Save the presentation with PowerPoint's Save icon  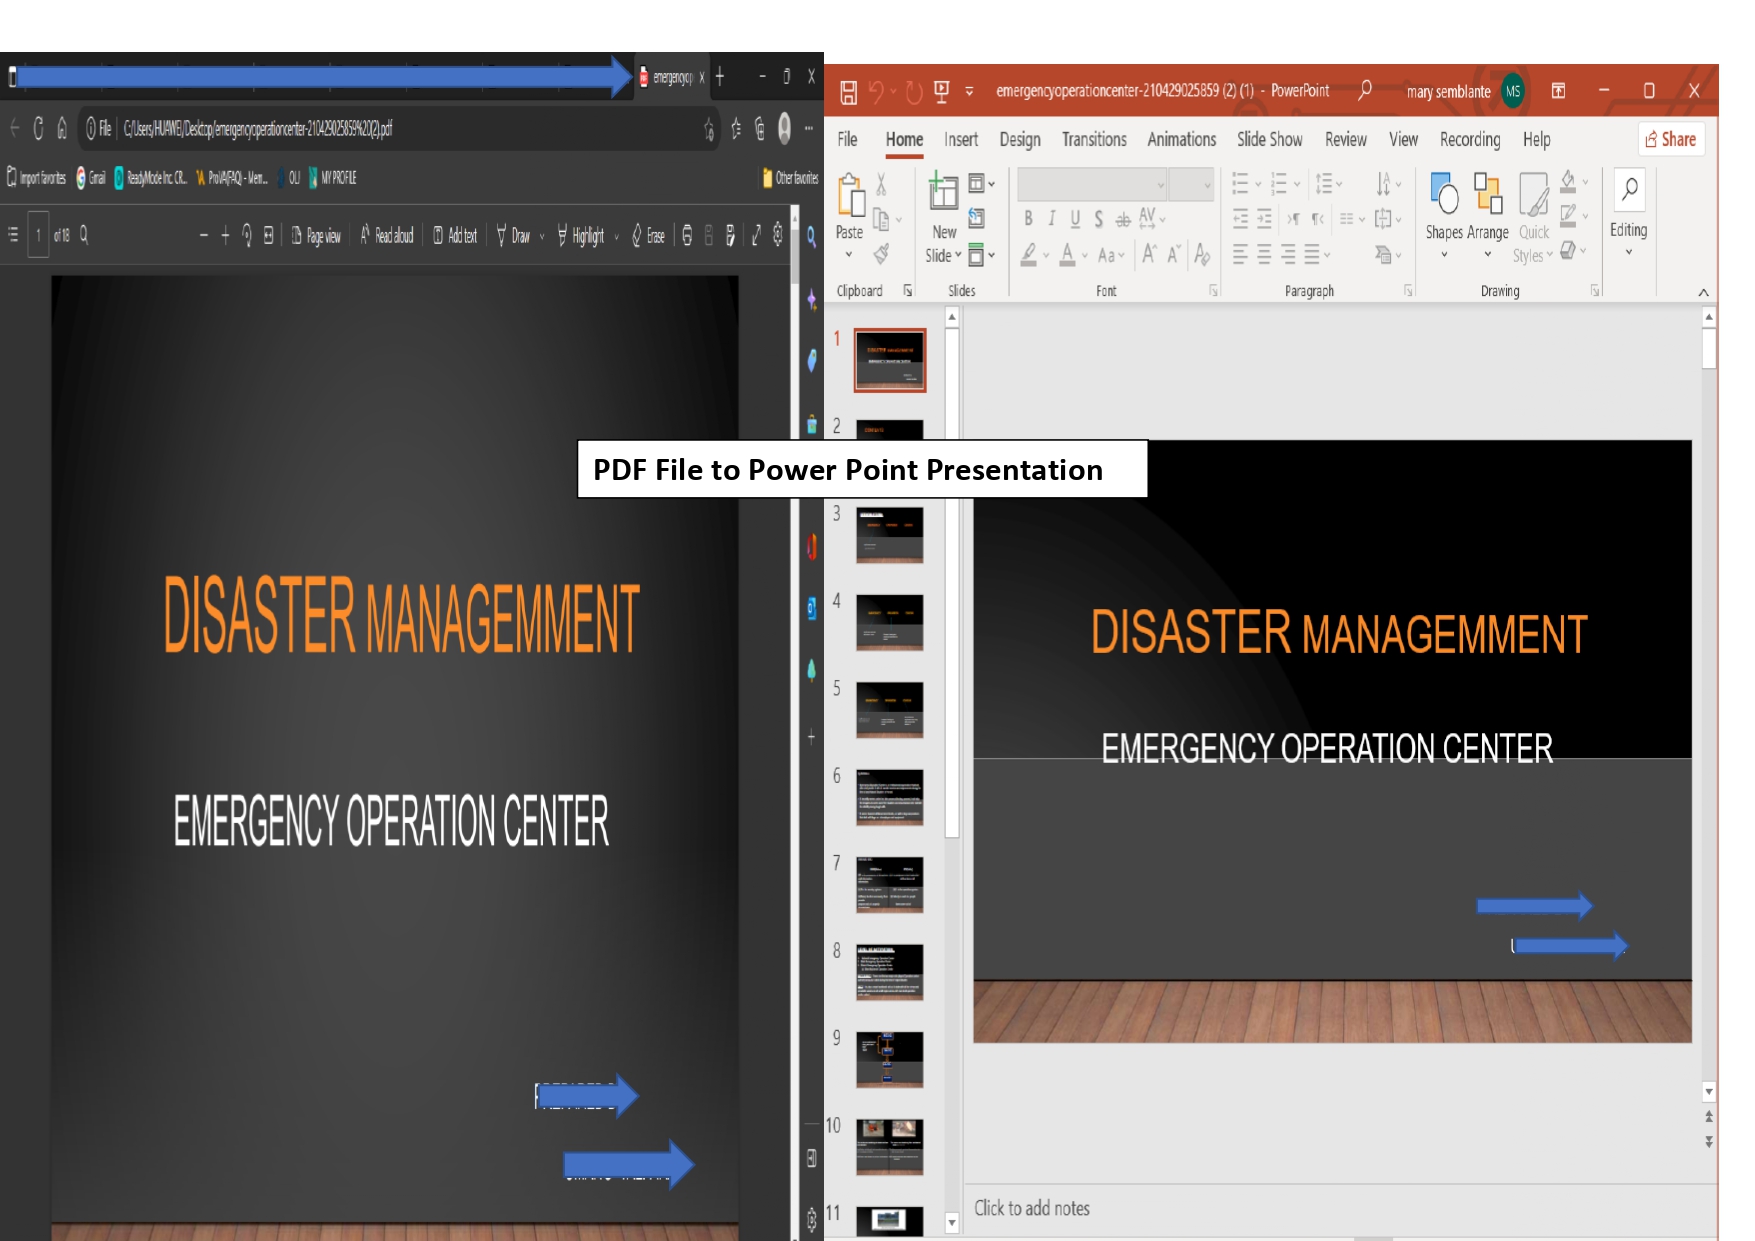point(848,92)
